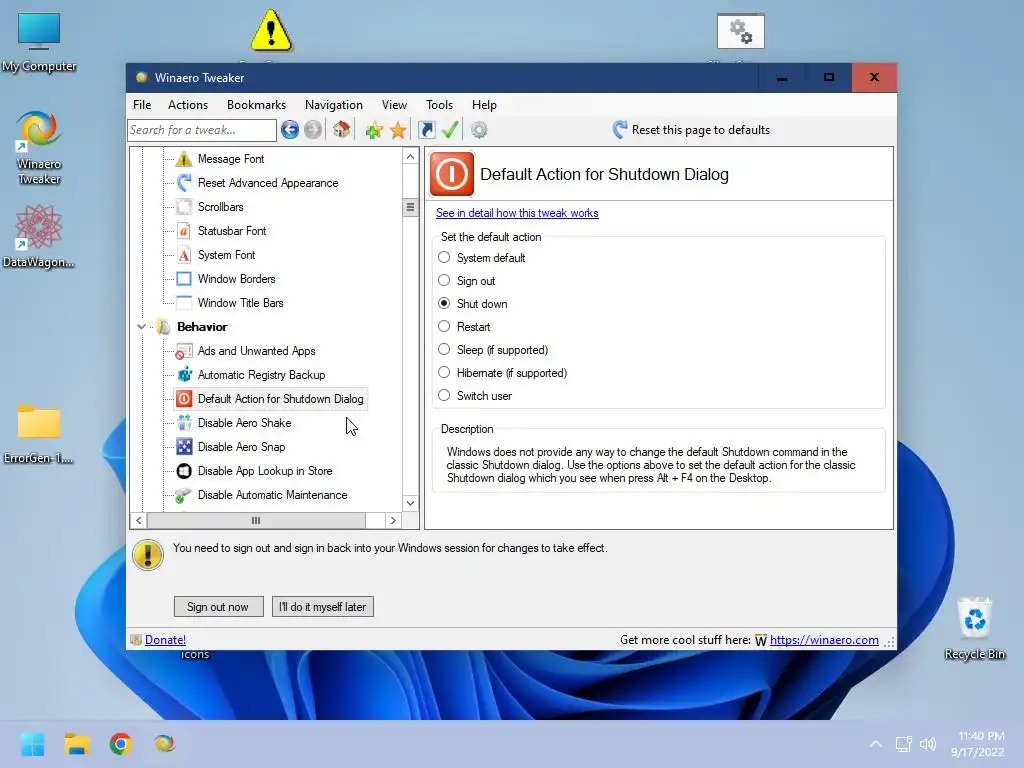
Task: Open the Donate! link
Action: pyautogui.click(x=165, y=640)
